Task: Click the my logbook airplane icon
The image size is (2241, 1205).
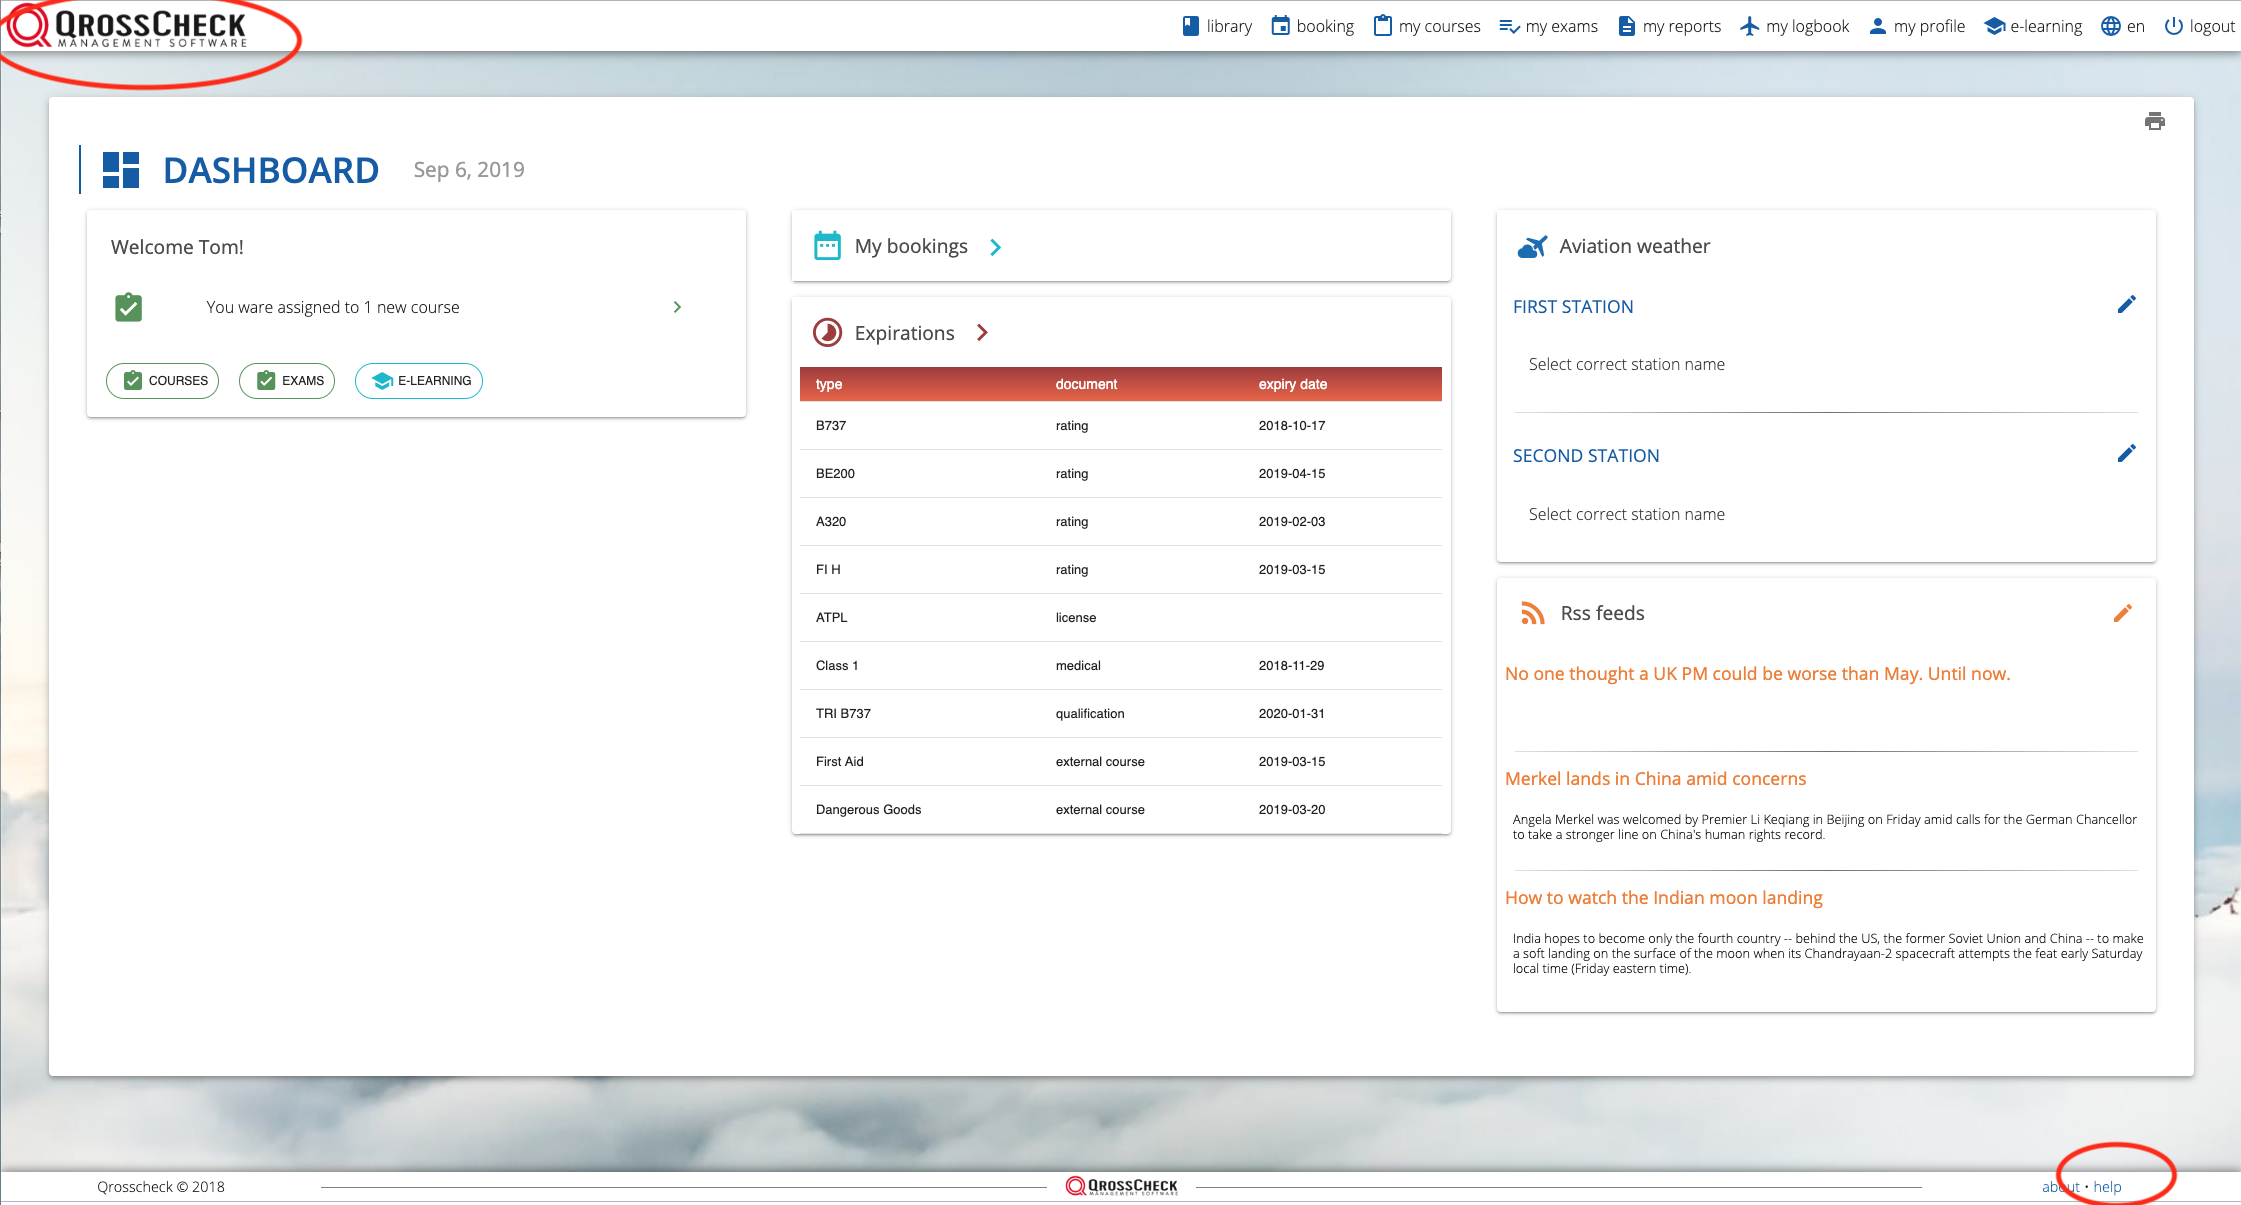Action: (1749, 26)
